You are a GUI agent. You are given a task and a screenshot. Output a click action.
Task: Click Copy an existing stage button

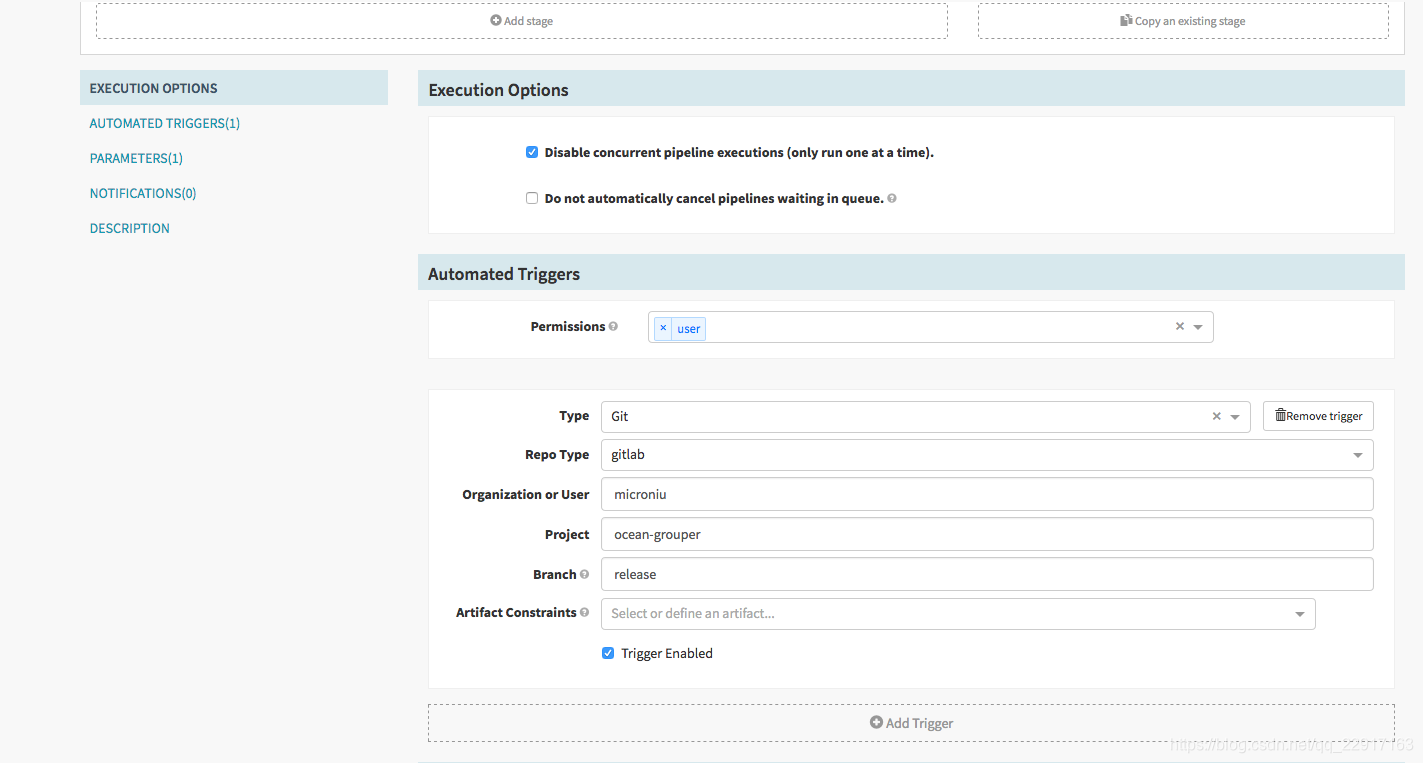coord(1183,21)
